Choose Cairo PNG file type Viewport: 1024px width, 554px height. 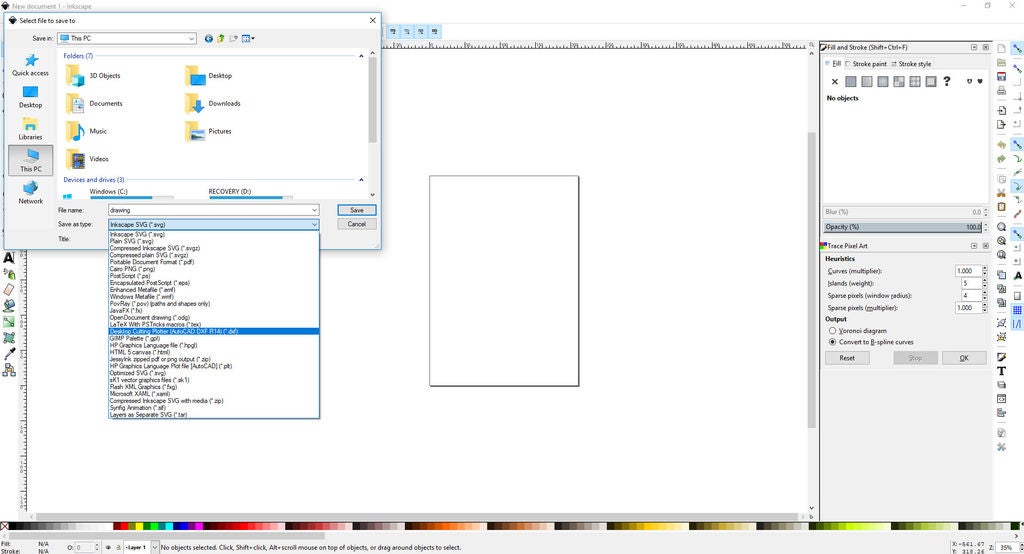click(214, 269)
